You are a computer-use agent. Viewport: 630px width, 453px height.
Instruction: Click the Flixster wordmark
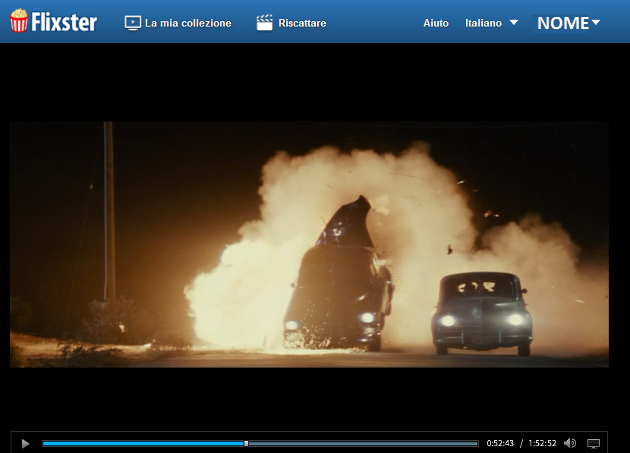64,22
